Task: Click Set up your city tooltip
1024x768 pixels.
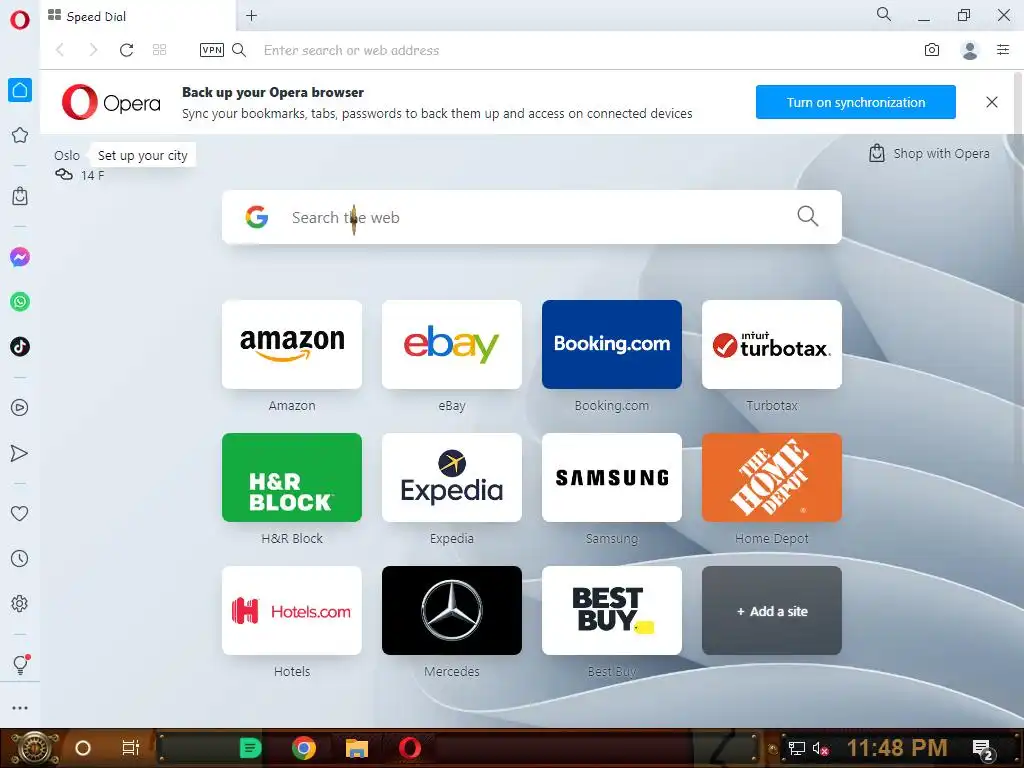Action: point(142,155)
